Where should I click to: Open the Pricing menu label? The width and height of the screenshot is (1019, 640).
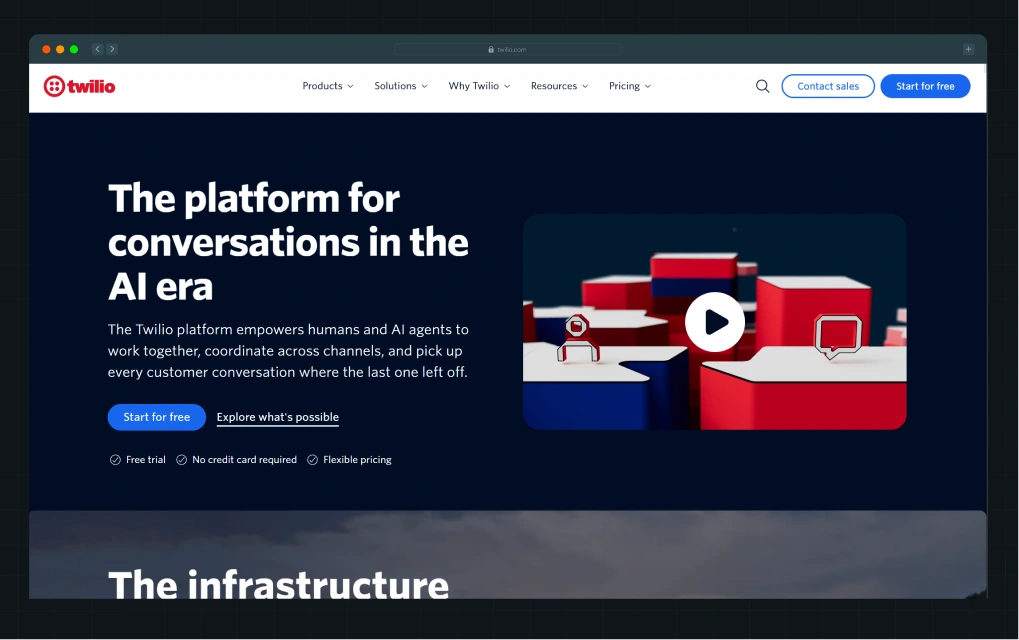tap(625, 86)
